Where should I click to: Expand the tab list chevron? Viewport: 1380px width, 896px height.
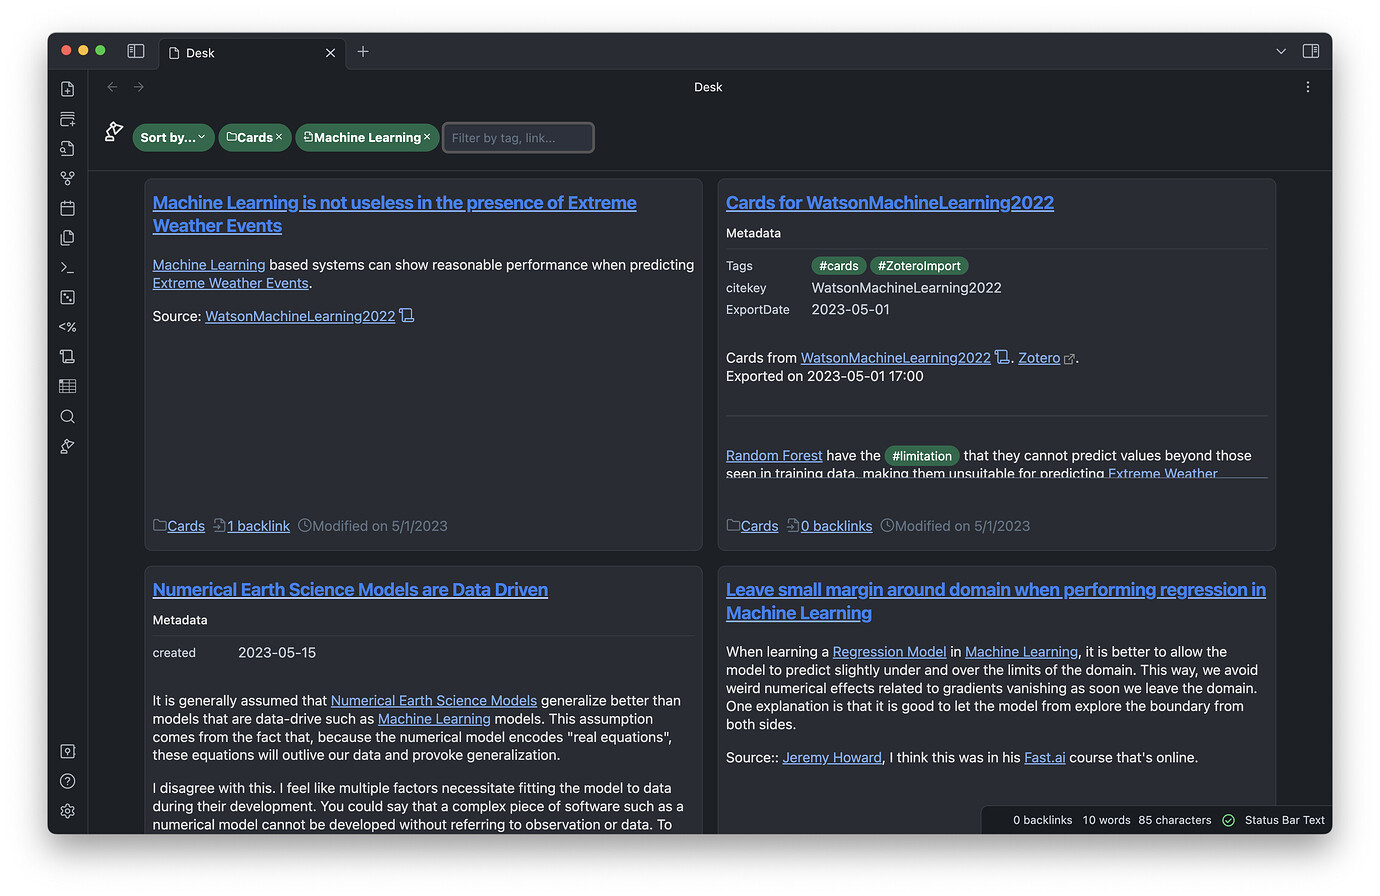tap(1281, 51)
